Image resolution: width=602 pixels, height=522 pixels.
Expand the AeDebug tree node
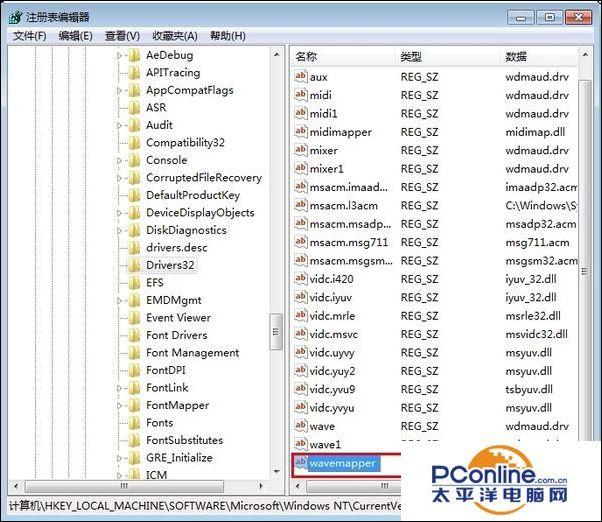tap(119, 56)
